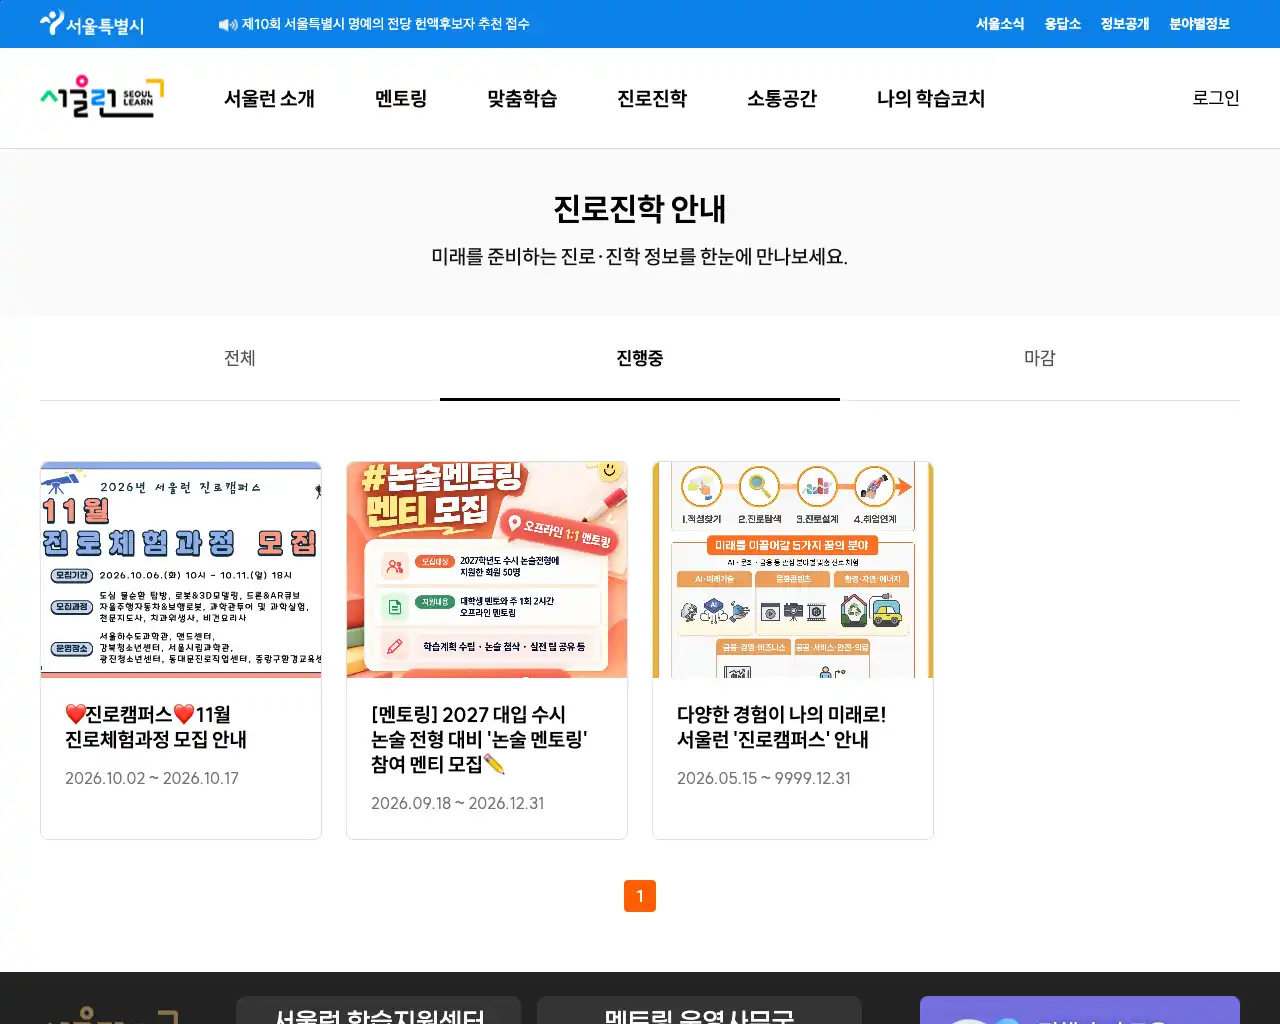The height and width of the screenshot is (1024, 1280).
Task: Click date range 2026.10.02 ~ 2026.10.17
Action: (x=152, y=778)
